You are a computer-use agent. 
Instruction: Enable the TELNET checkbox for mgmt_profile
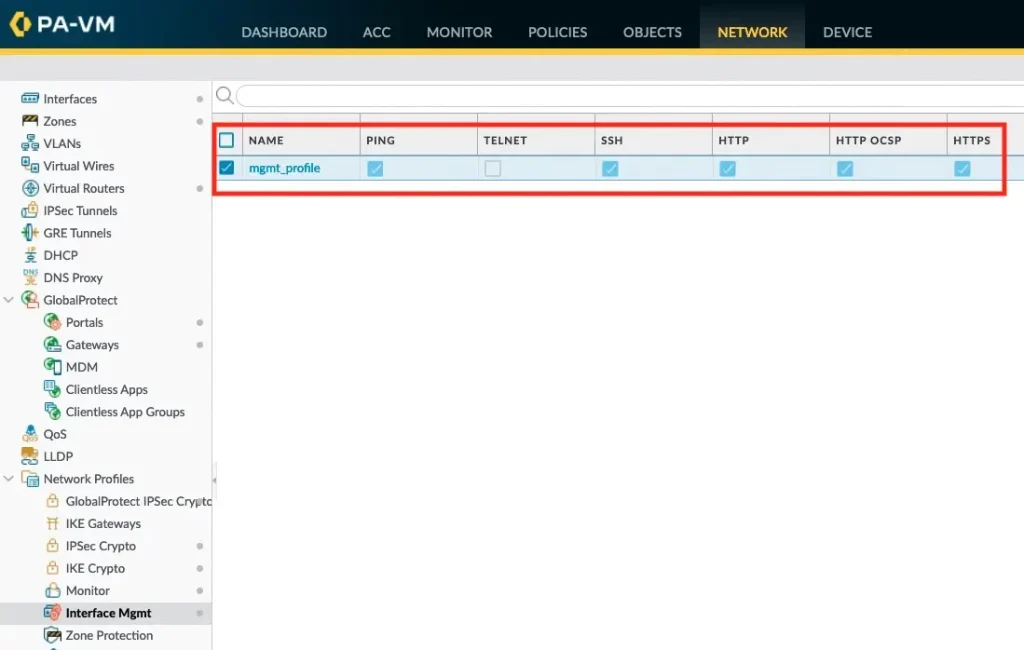click(x=493, y=169)
